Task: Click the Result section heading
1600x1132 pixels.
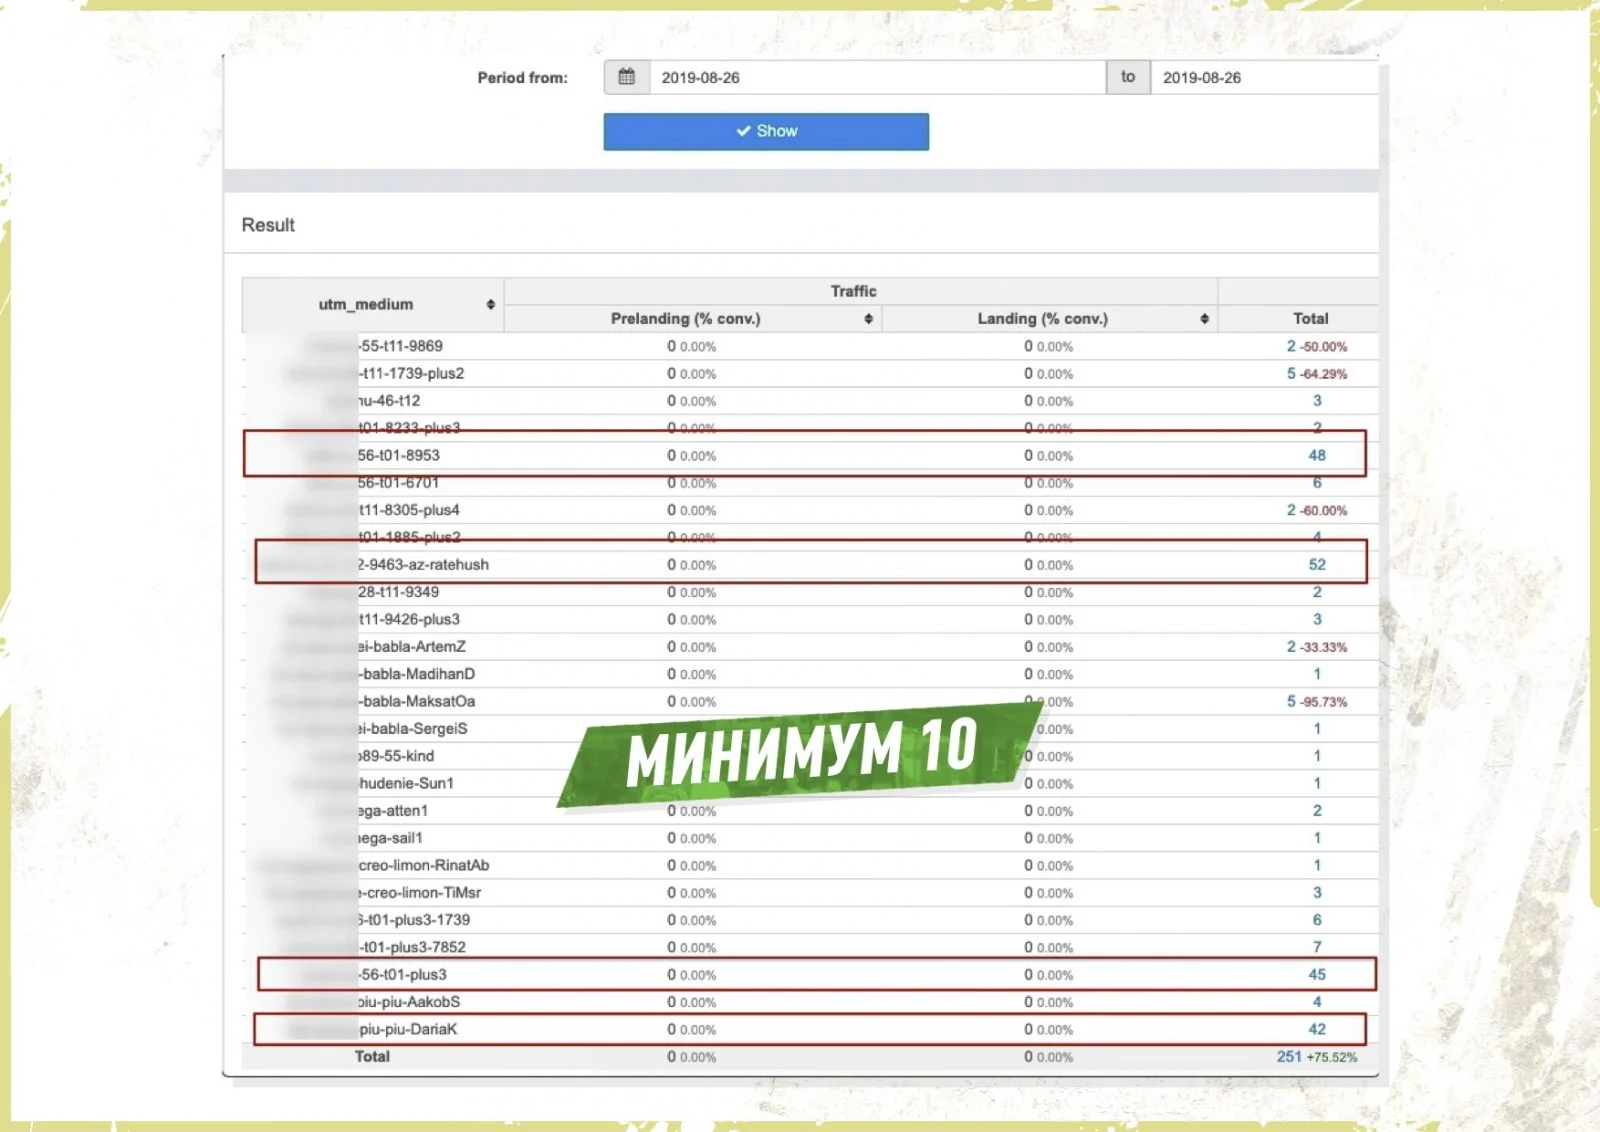Action: (x=268, y=225)
